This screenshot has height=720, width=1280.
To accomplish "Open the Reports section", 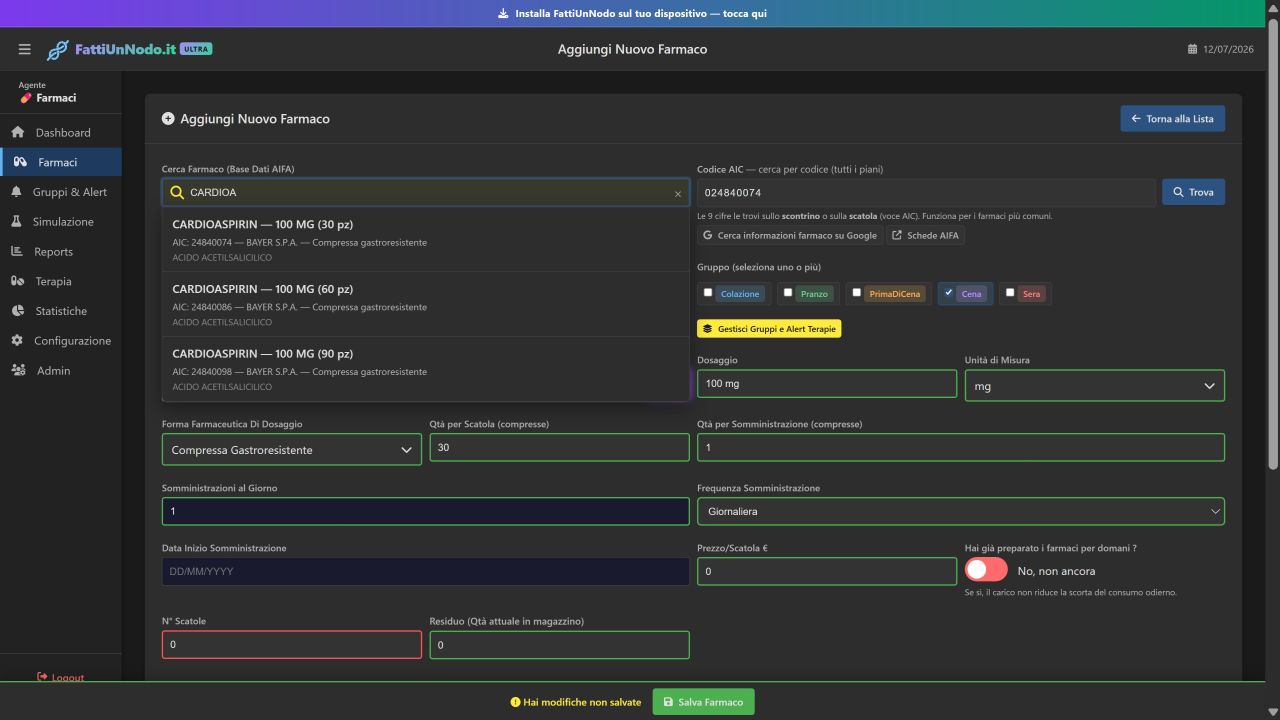I will click(x=61, y=251).
